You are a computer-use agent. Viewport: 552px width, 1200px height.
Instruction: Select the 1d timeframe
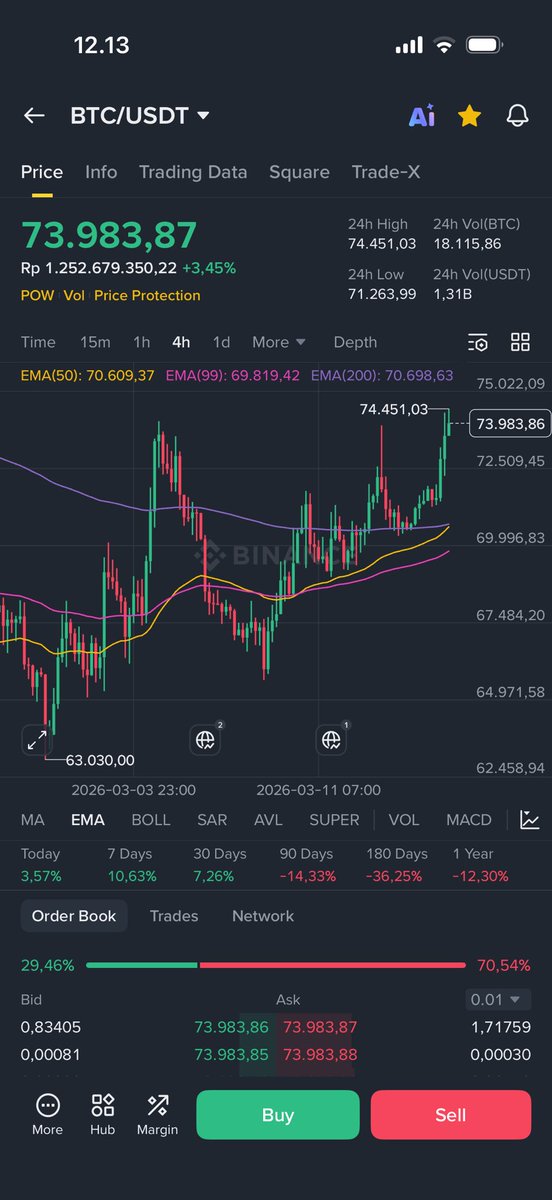(221, 342)
